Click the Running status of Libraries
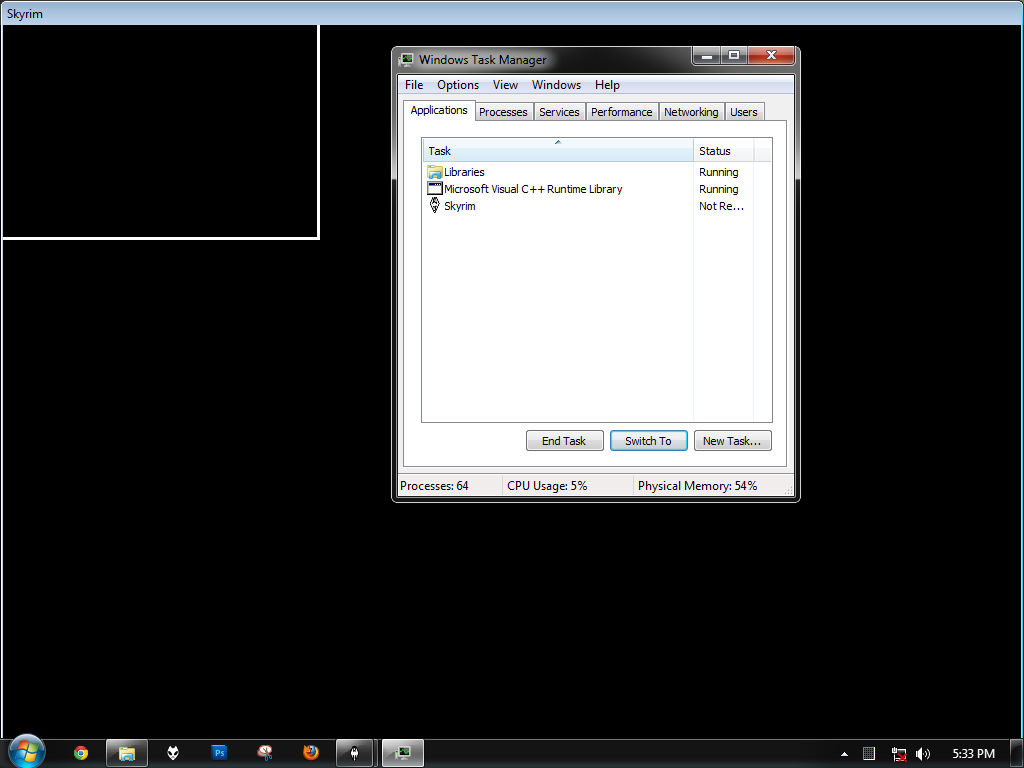 tap(718, 172)
